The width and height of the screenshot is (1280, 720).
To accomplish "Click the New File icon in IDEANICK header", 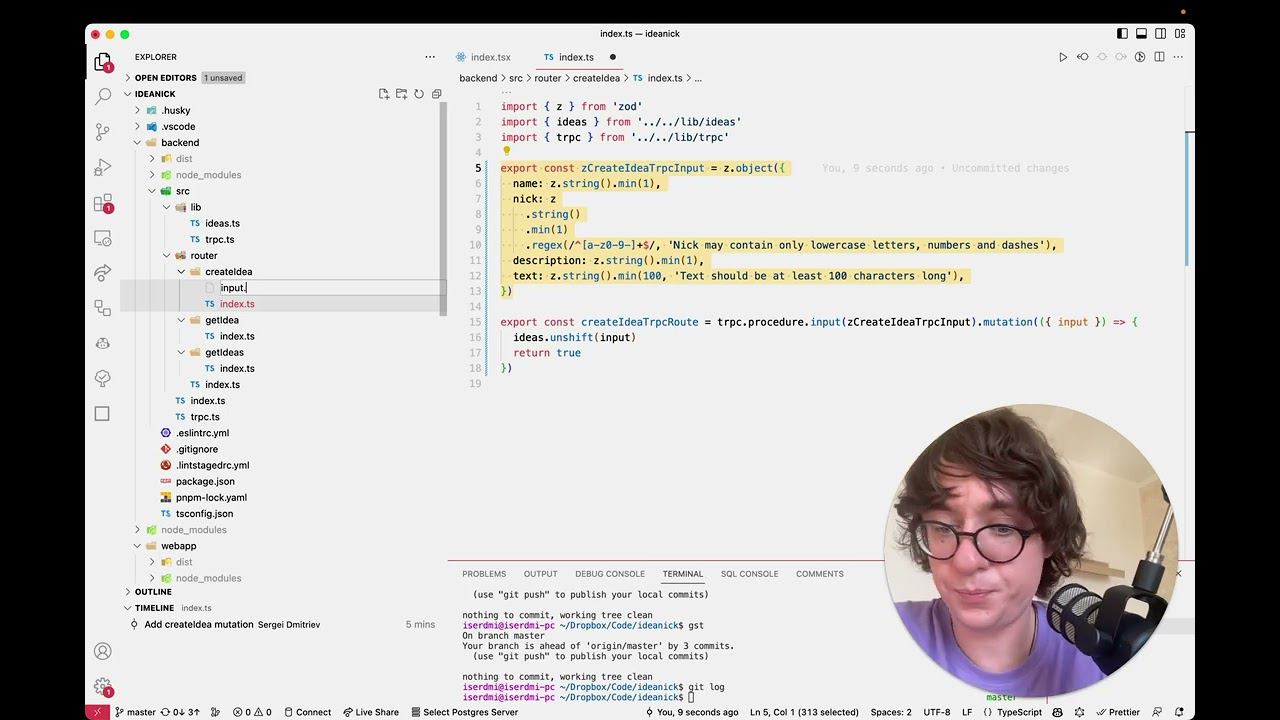I will coord(384,94).
